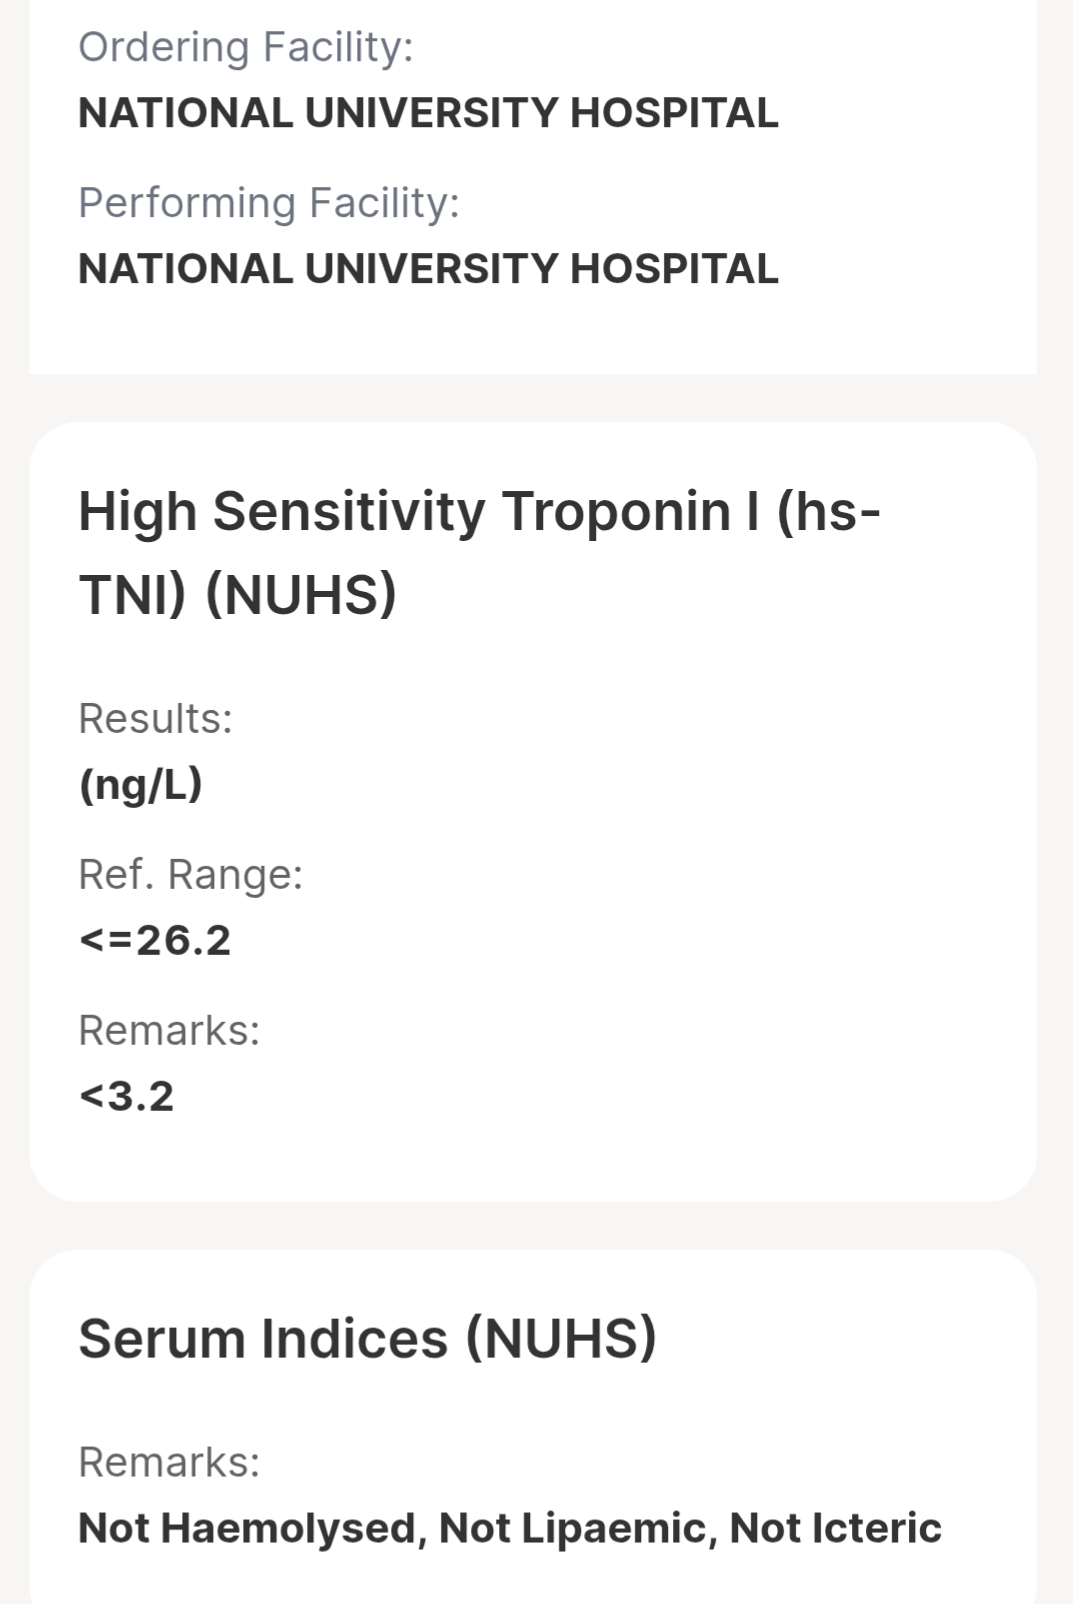The width and height of the screenshot is (1073, 1604).
Task: Click the word Troponin in the title
Action: coord(616,512)
